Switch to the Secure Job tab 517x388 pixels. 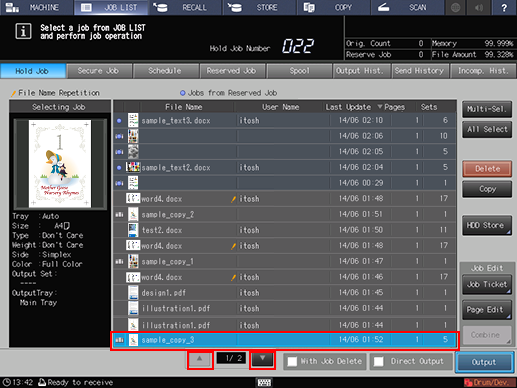pos(99,71)
